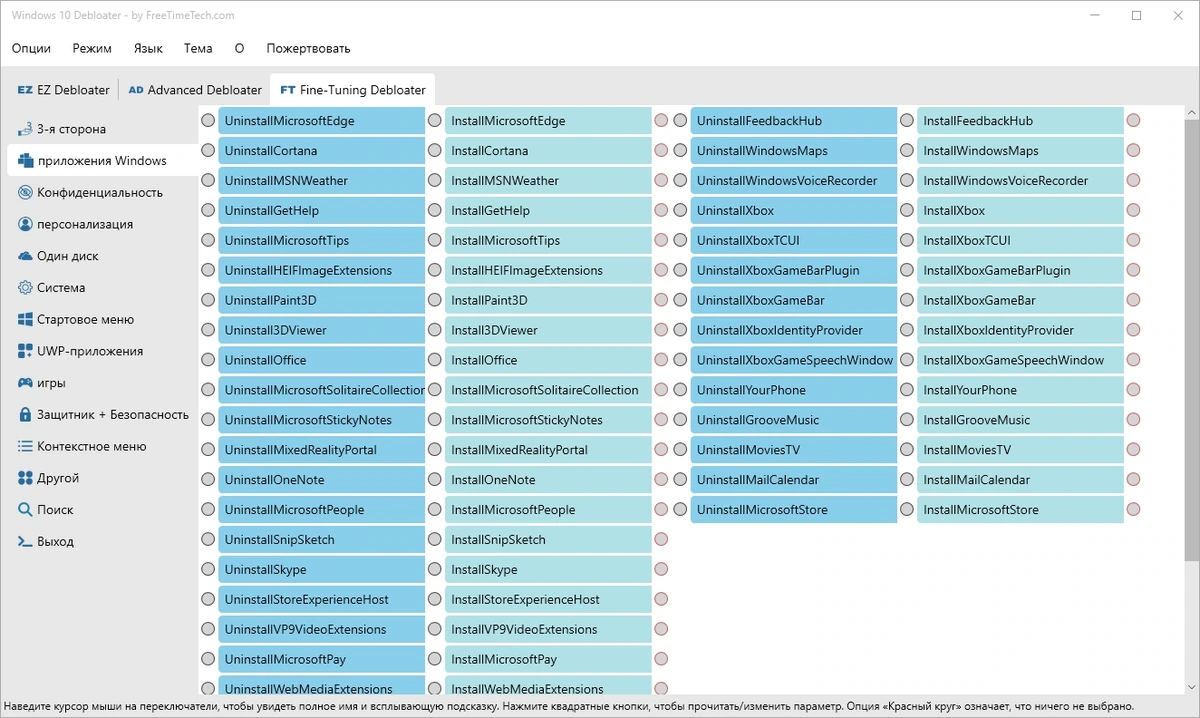Switch to the Advanced Debloater tab
Screen dimensions: 1200x718
point(195,90)
